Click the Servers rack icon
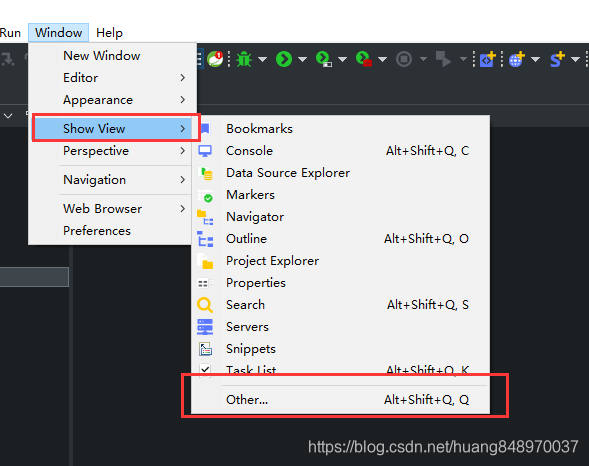The width and height of the screenshot is (589, 466). pyautogui.click(x=205, y=327)
